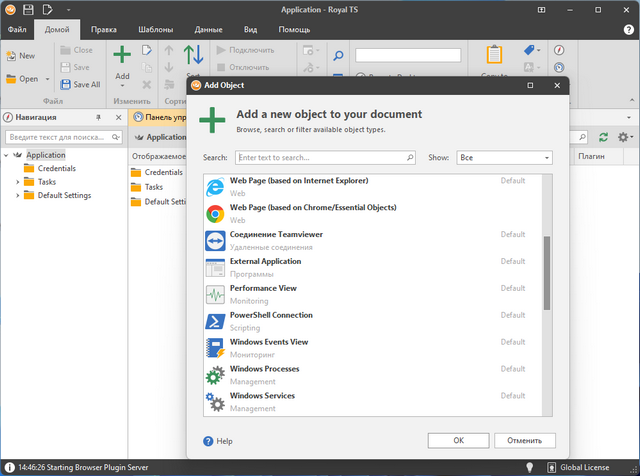Select the PowerShell Connection icon

pos(214,321)
